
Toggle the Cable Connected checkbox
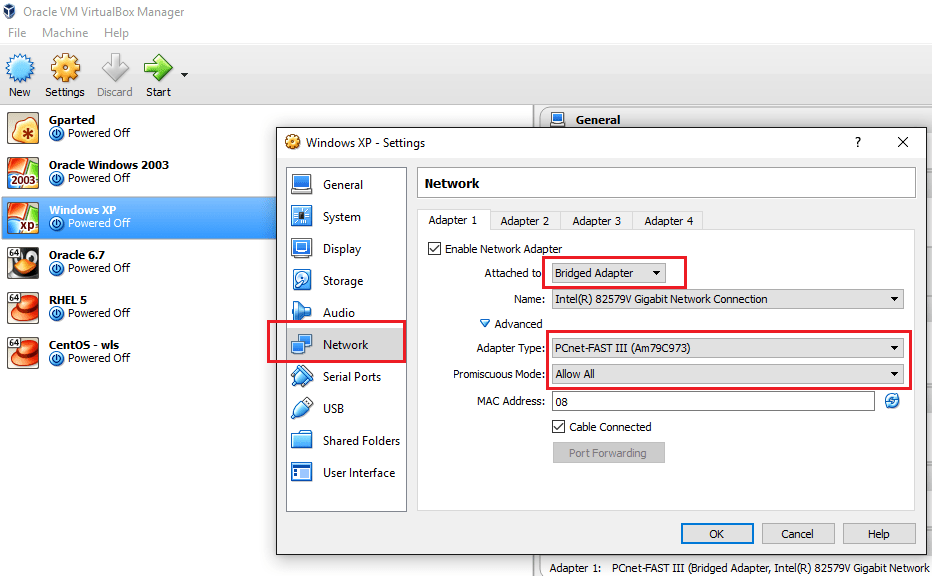point(558,427)
